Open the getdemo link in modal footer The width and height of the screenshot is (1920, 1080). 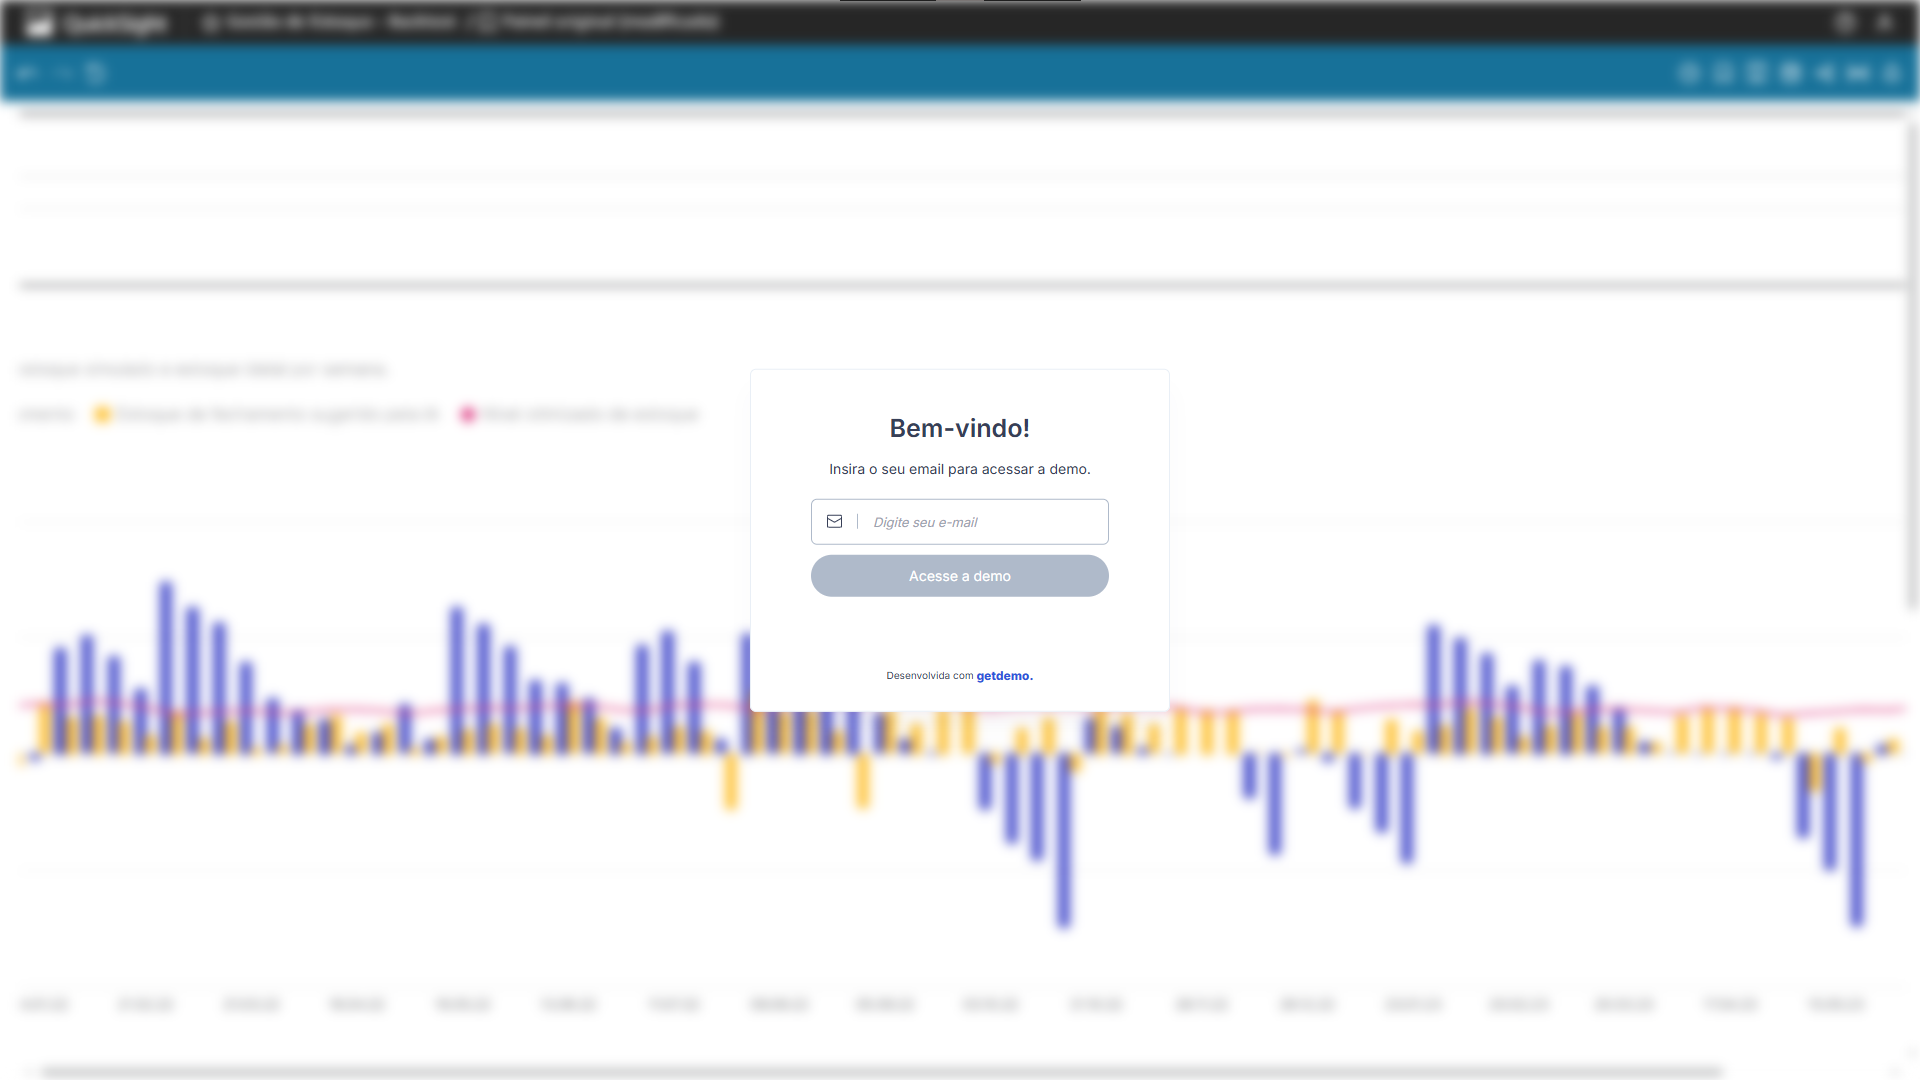(1004, 676)
